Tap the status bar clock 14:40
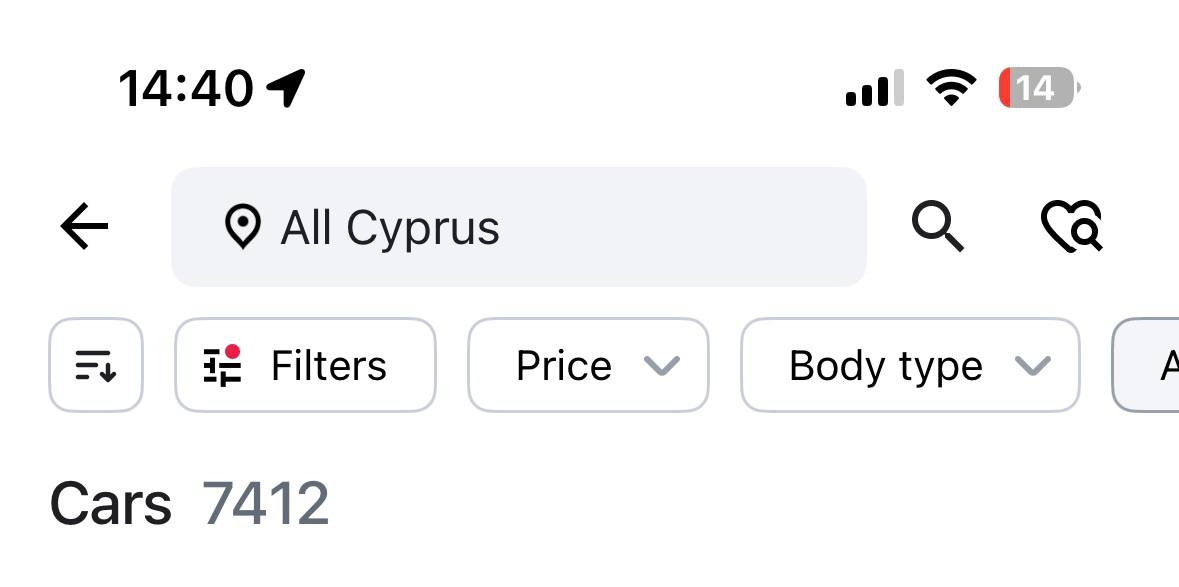1179x587 pixels. [x=186, y=89]
